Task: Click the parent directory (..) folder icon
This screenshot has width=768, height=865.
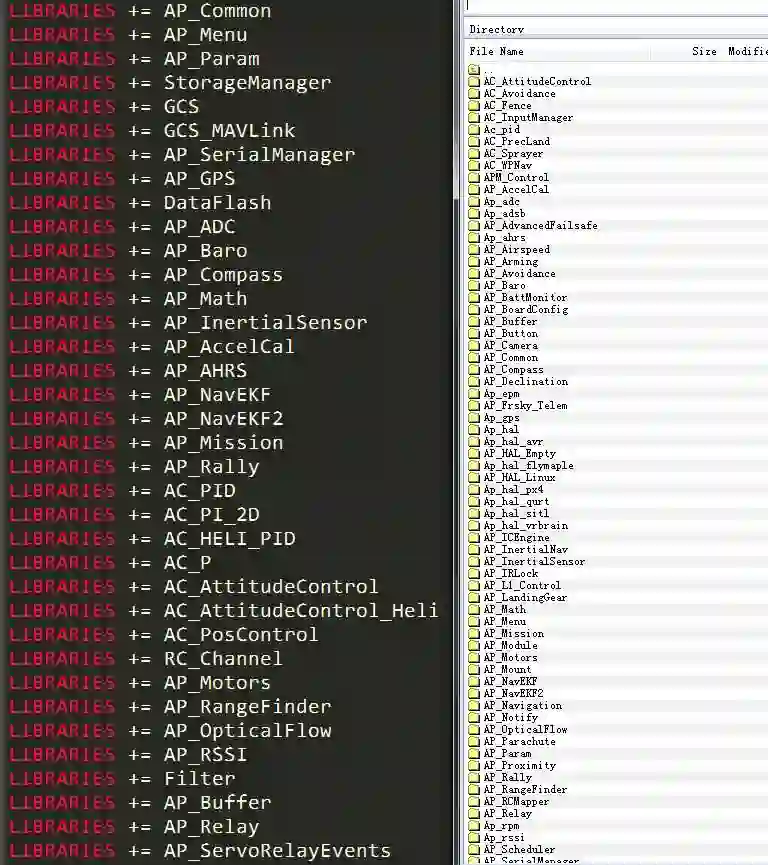Action: [x=474, y=70]
